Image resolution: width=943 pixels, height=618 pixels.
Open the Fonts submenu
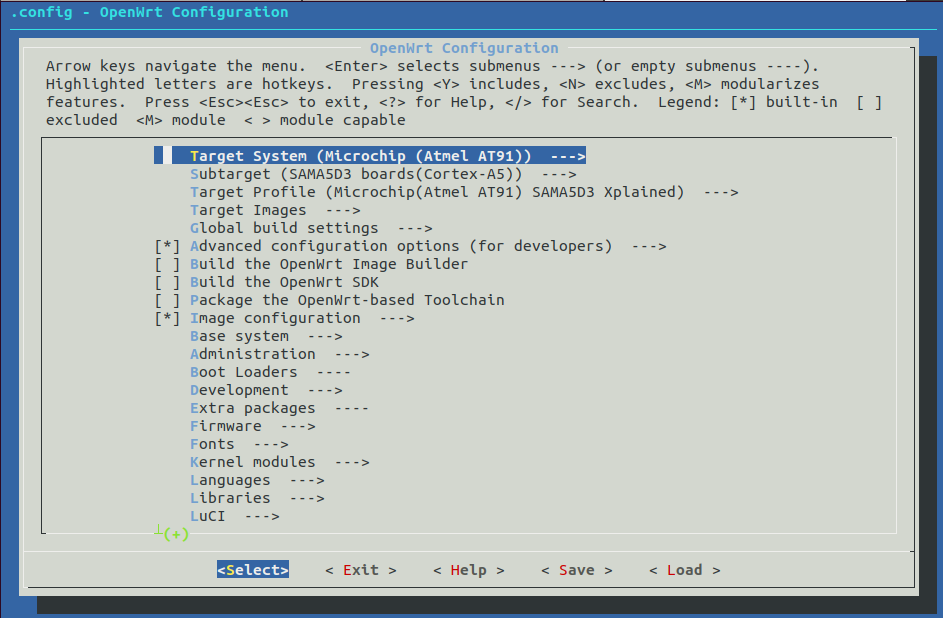[x=239, y=445]
